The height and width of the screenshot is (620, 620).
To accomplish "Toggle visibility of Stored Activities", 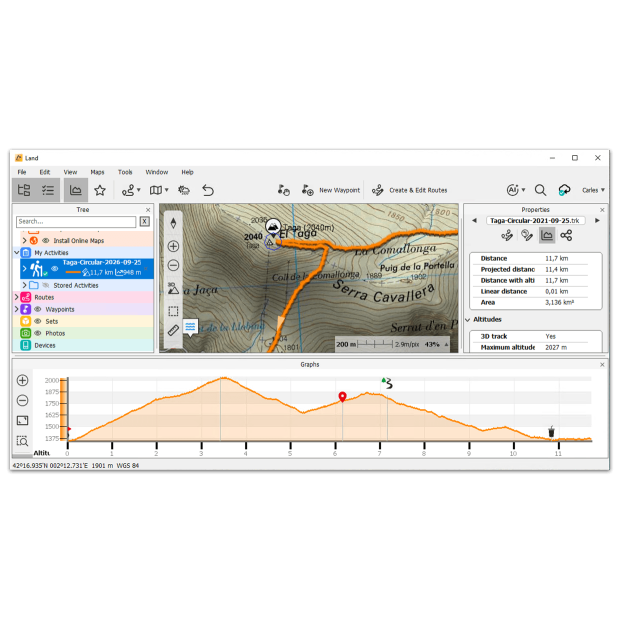I will pos(46,285).
